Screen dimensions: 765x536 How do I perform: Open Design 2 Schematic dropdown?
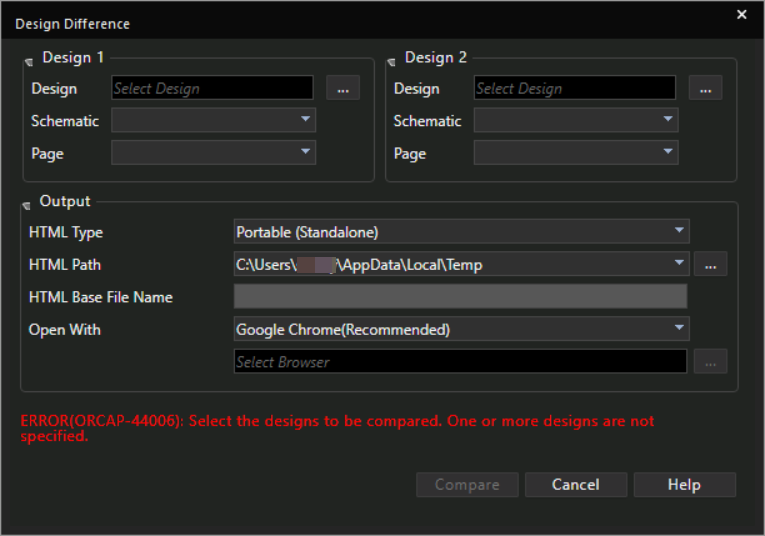coord(667,120)
